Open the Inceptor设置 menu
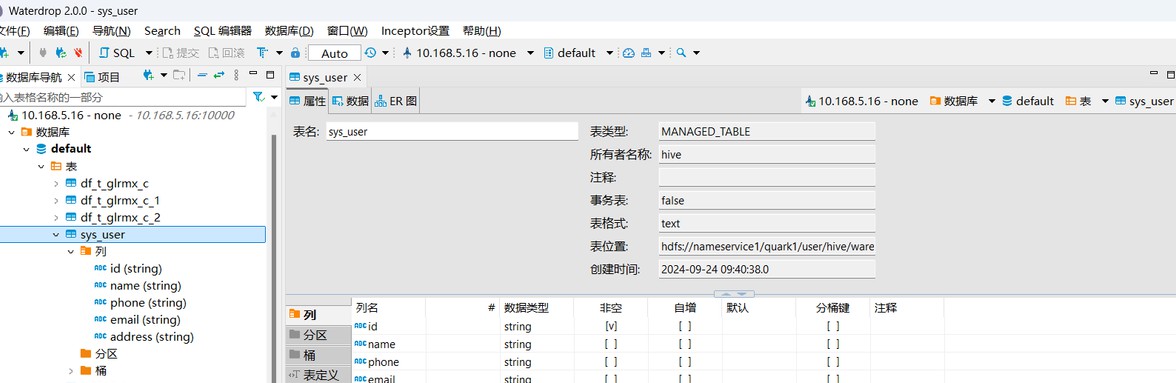1176x383 pixels. [x=415, y=31]
